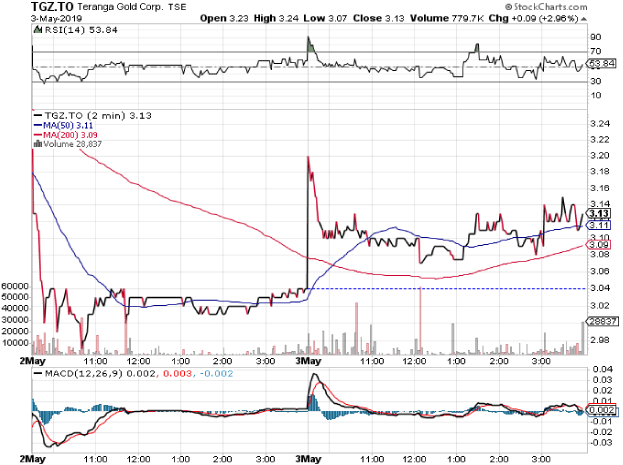Click the 3.13 current price tag
The width and height of the screenshot is (623, 465).
(x=599, y=214)
